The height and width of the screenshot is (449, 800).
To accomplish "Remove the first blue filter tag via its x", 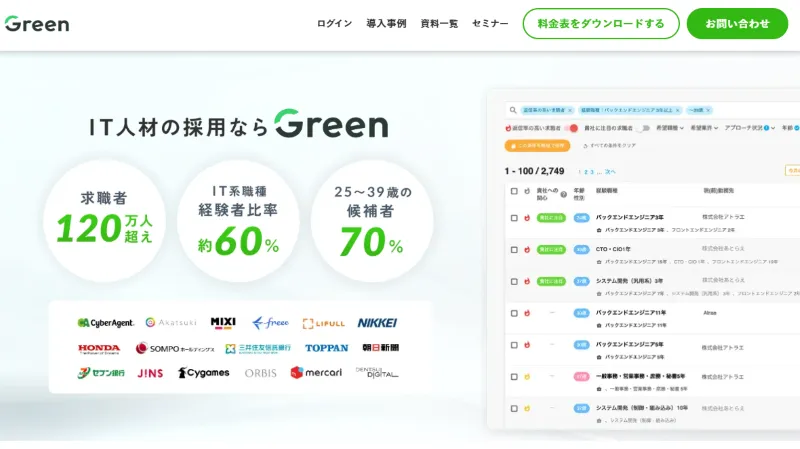I will coord(570,110).
